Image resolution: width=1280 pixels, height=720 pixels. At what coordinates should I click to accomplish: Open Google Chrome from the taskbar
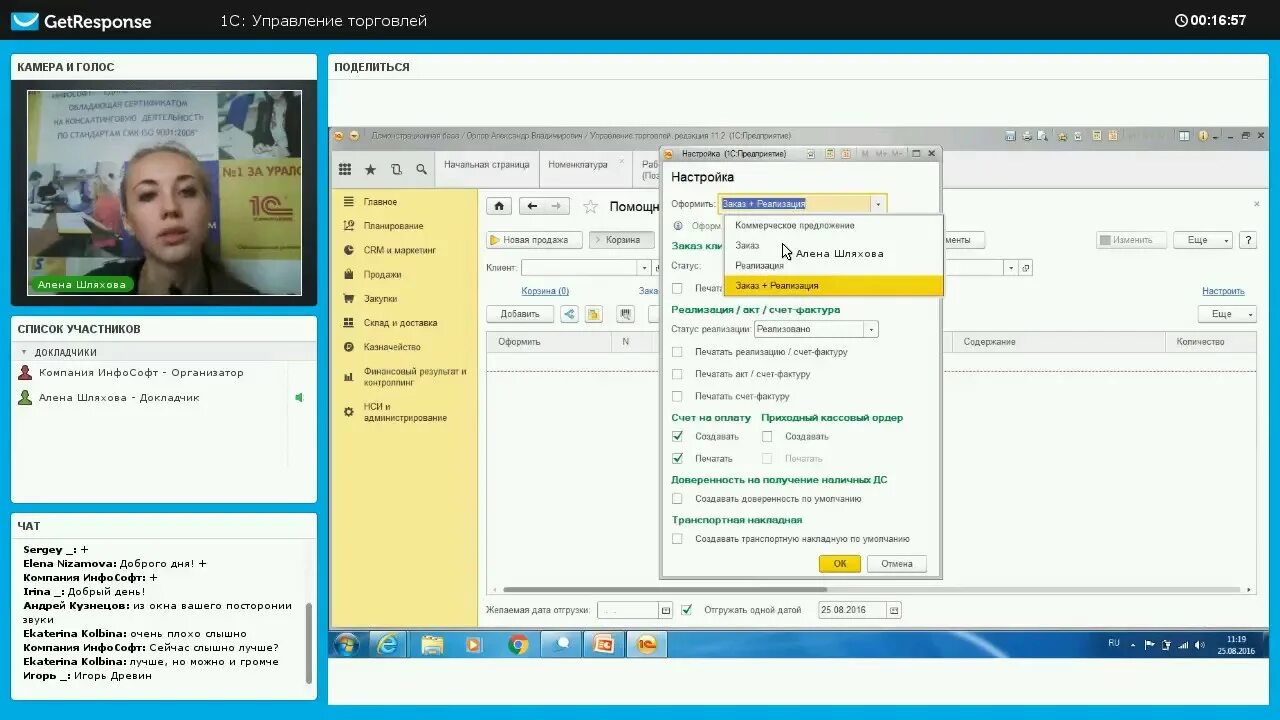point(518,644)
